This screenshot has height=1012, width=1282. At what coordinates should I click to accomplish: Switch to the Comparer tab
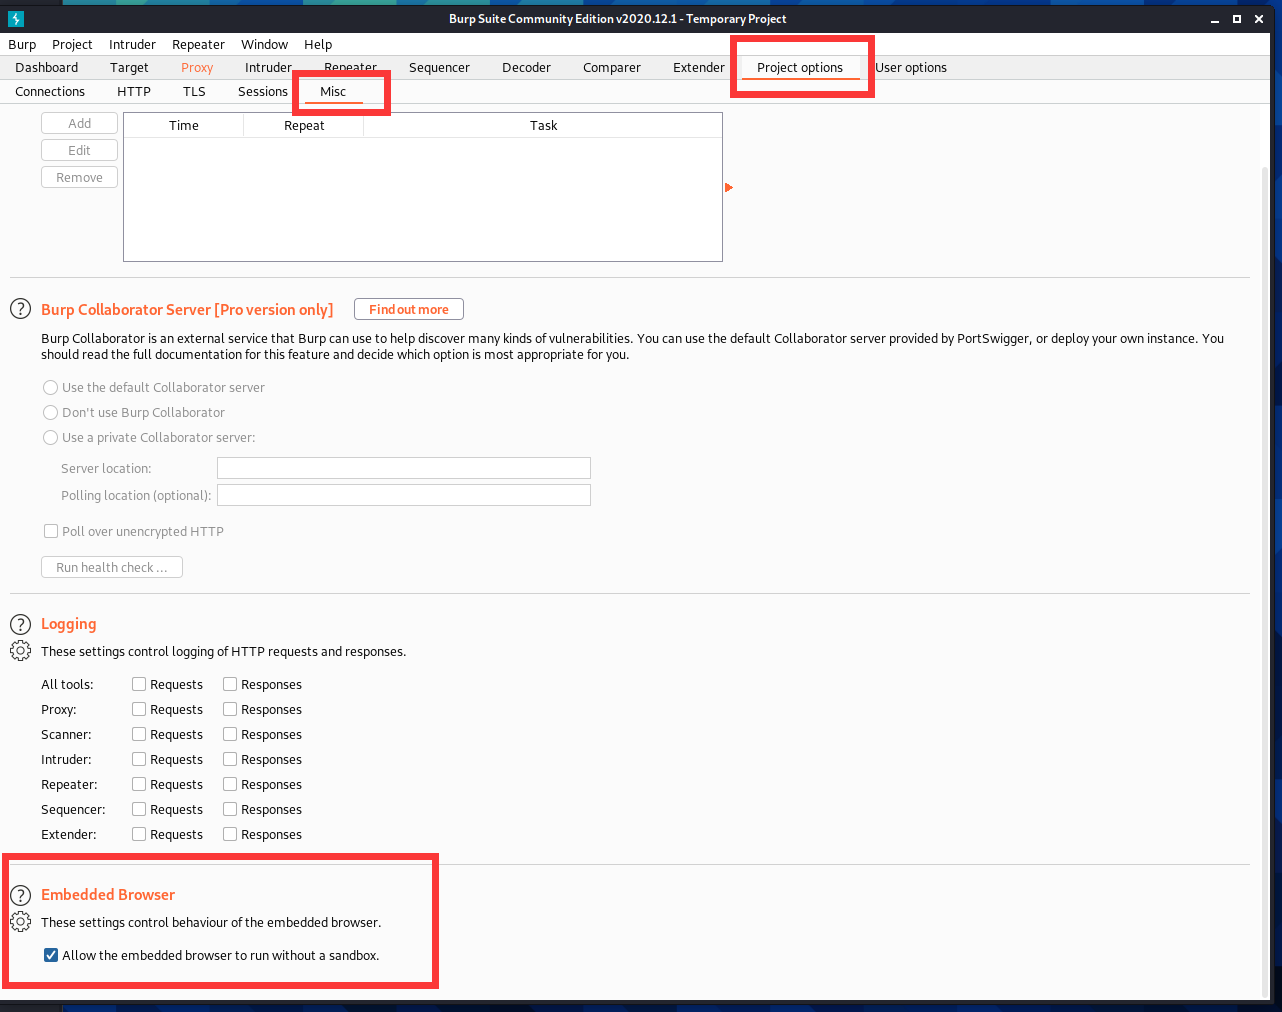pyautogui.click(x=612, y=68)
